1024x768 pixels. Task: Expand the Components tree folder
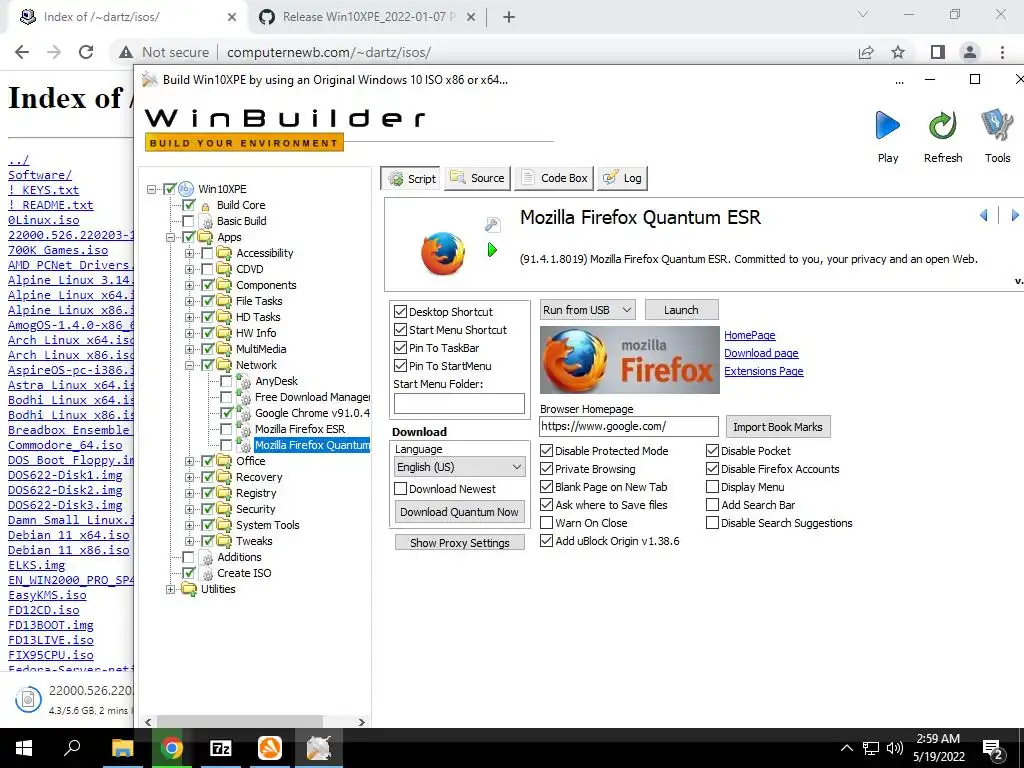pos(189,285)
